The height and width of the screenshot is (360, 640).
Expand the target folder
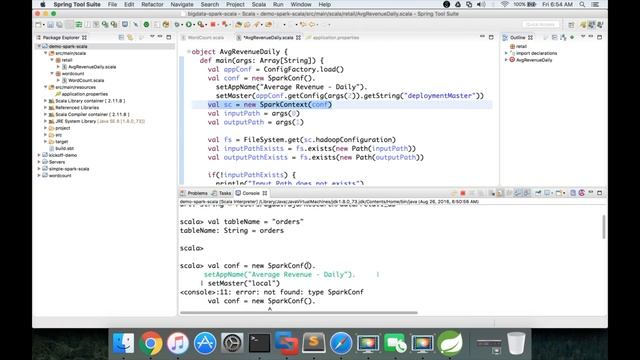[x=46, y=142]
